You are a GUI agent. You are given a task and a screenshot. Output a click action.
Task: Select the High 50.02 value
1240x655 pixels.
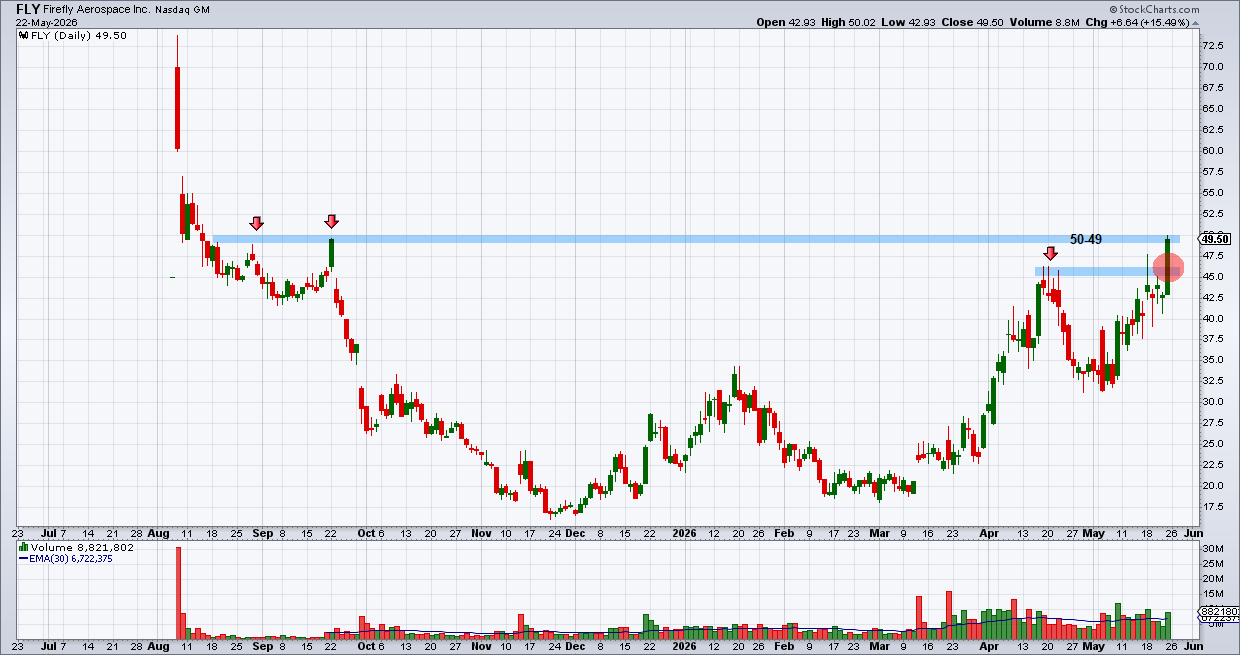pos(860,22)
